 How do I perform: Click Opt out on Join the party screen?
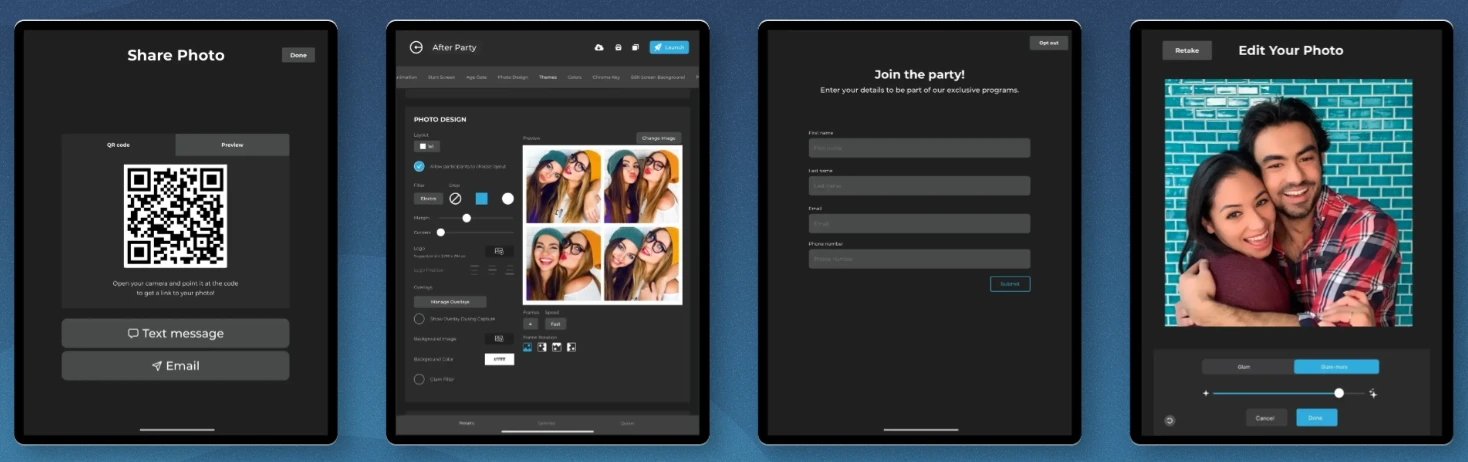pyautogui.click(x=1049, y=43)
